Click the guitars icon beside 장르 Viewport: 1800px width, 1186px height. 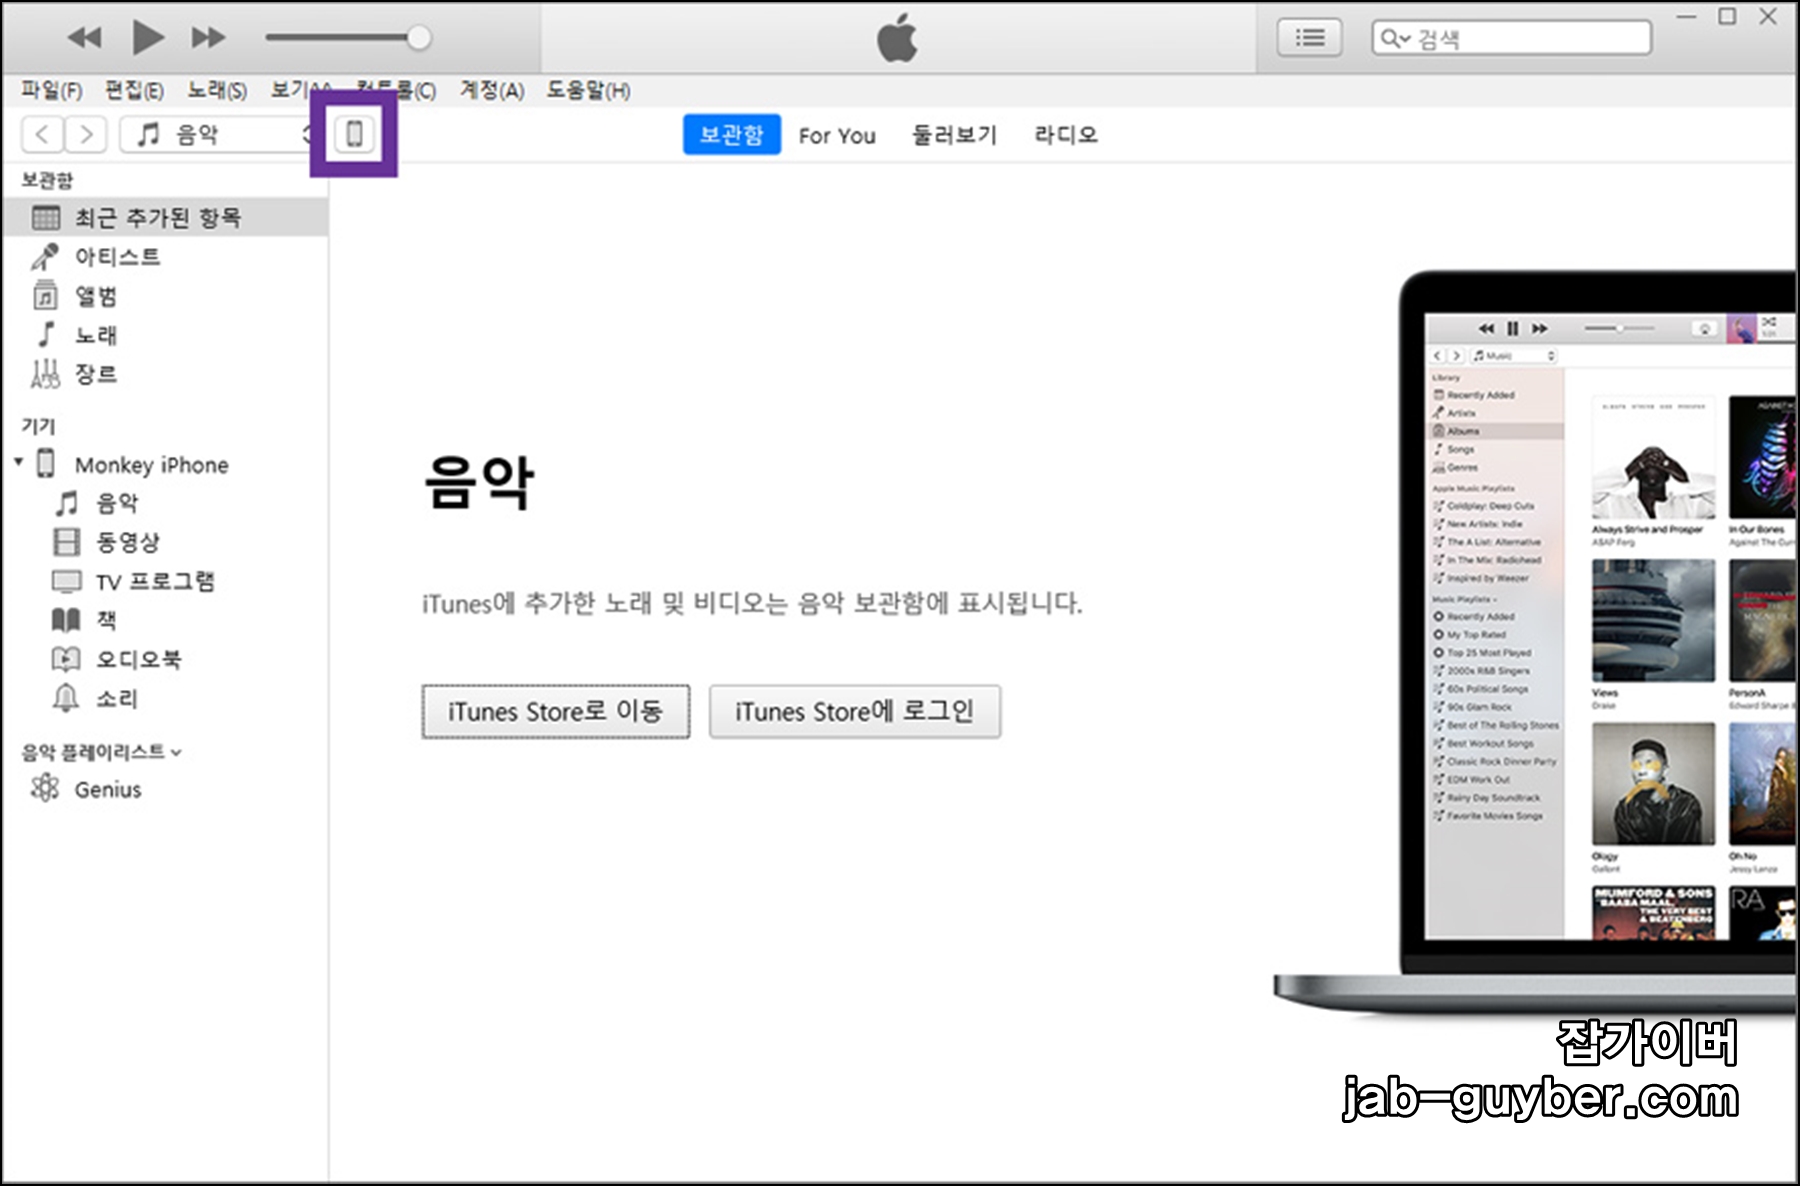point(45,374)
